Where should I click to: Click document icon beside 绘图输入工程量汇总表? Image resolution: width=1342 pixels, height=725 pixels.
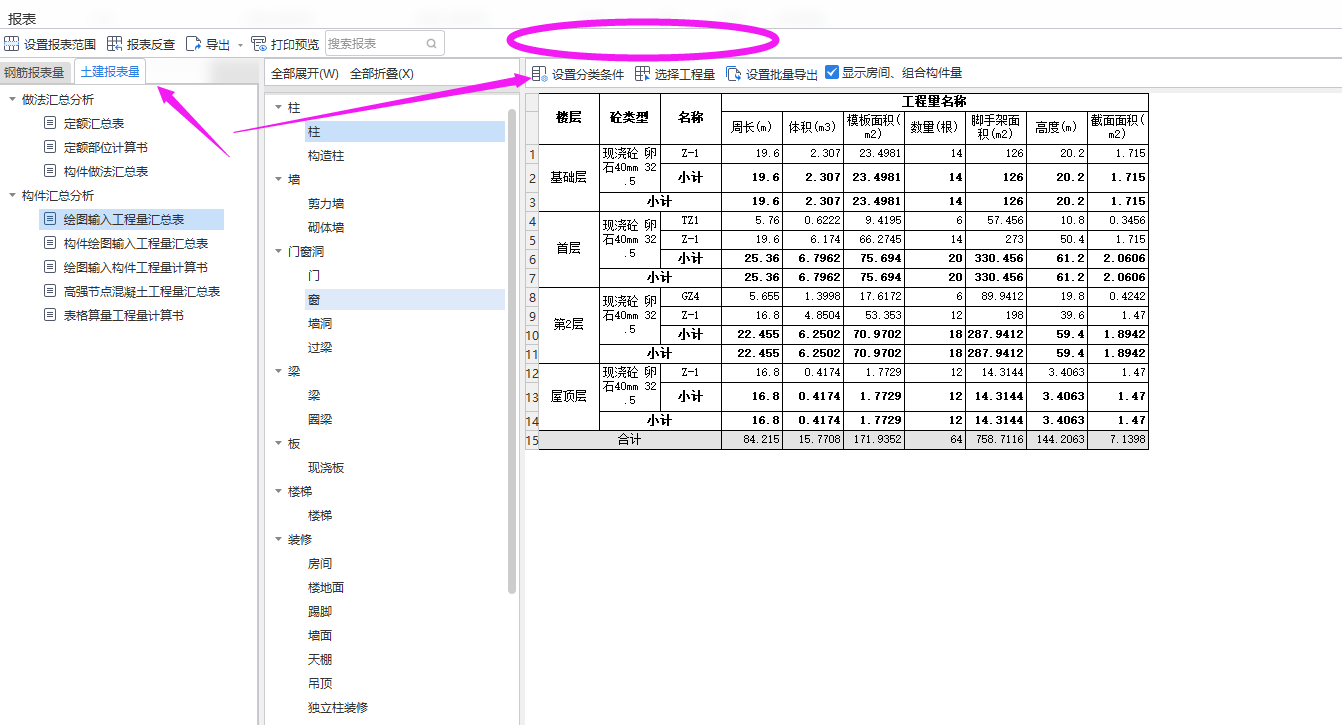pyautogui.click(x=50, y=219)
